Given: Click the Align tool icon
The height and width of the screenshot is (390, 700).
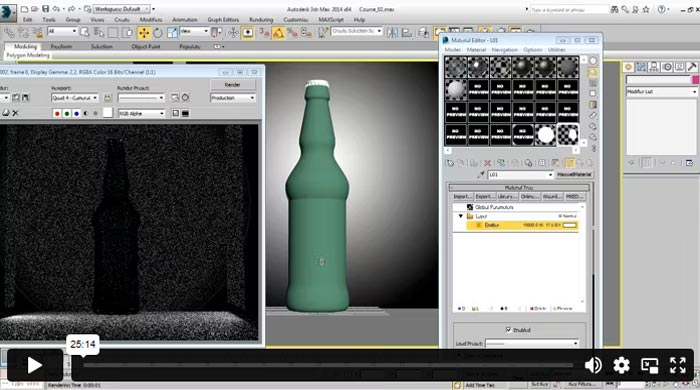Looking at the screenshot, I should [x=407, y=32].
